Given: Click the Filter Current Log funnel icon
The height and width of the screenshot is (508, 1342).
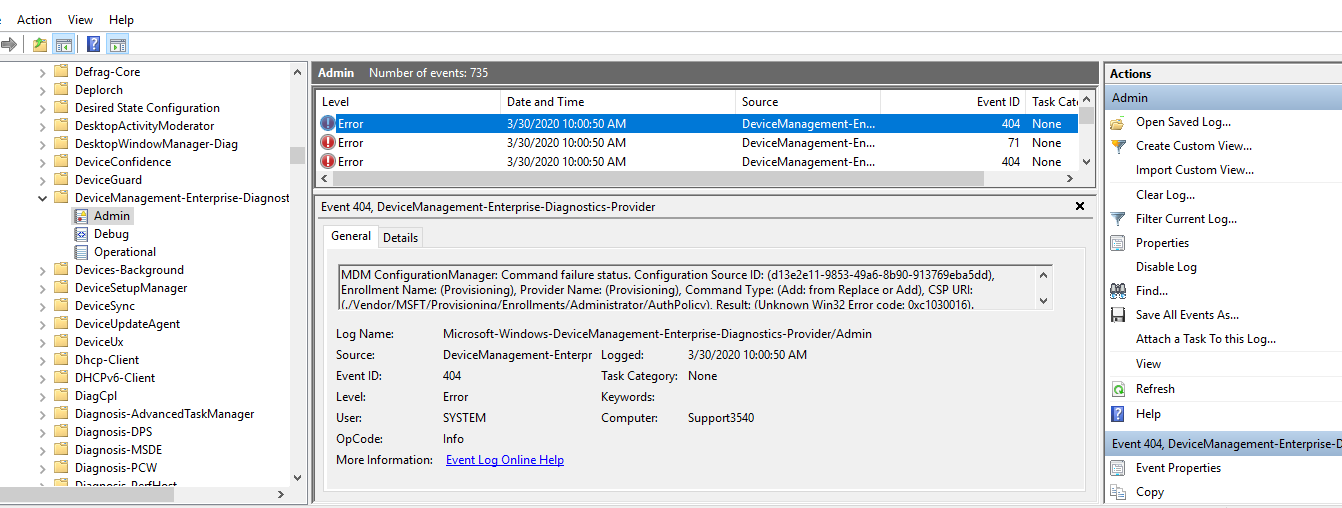Looking at the screenshot, I should (x=1118, y=219).
